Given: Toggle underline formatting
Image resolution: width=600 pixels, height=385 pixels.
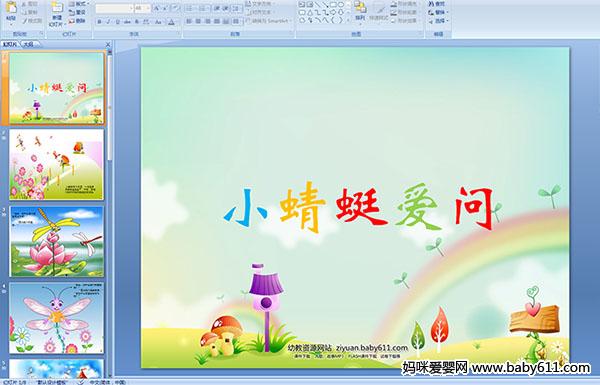Looking at the screenshot, I should click(117, 22).
